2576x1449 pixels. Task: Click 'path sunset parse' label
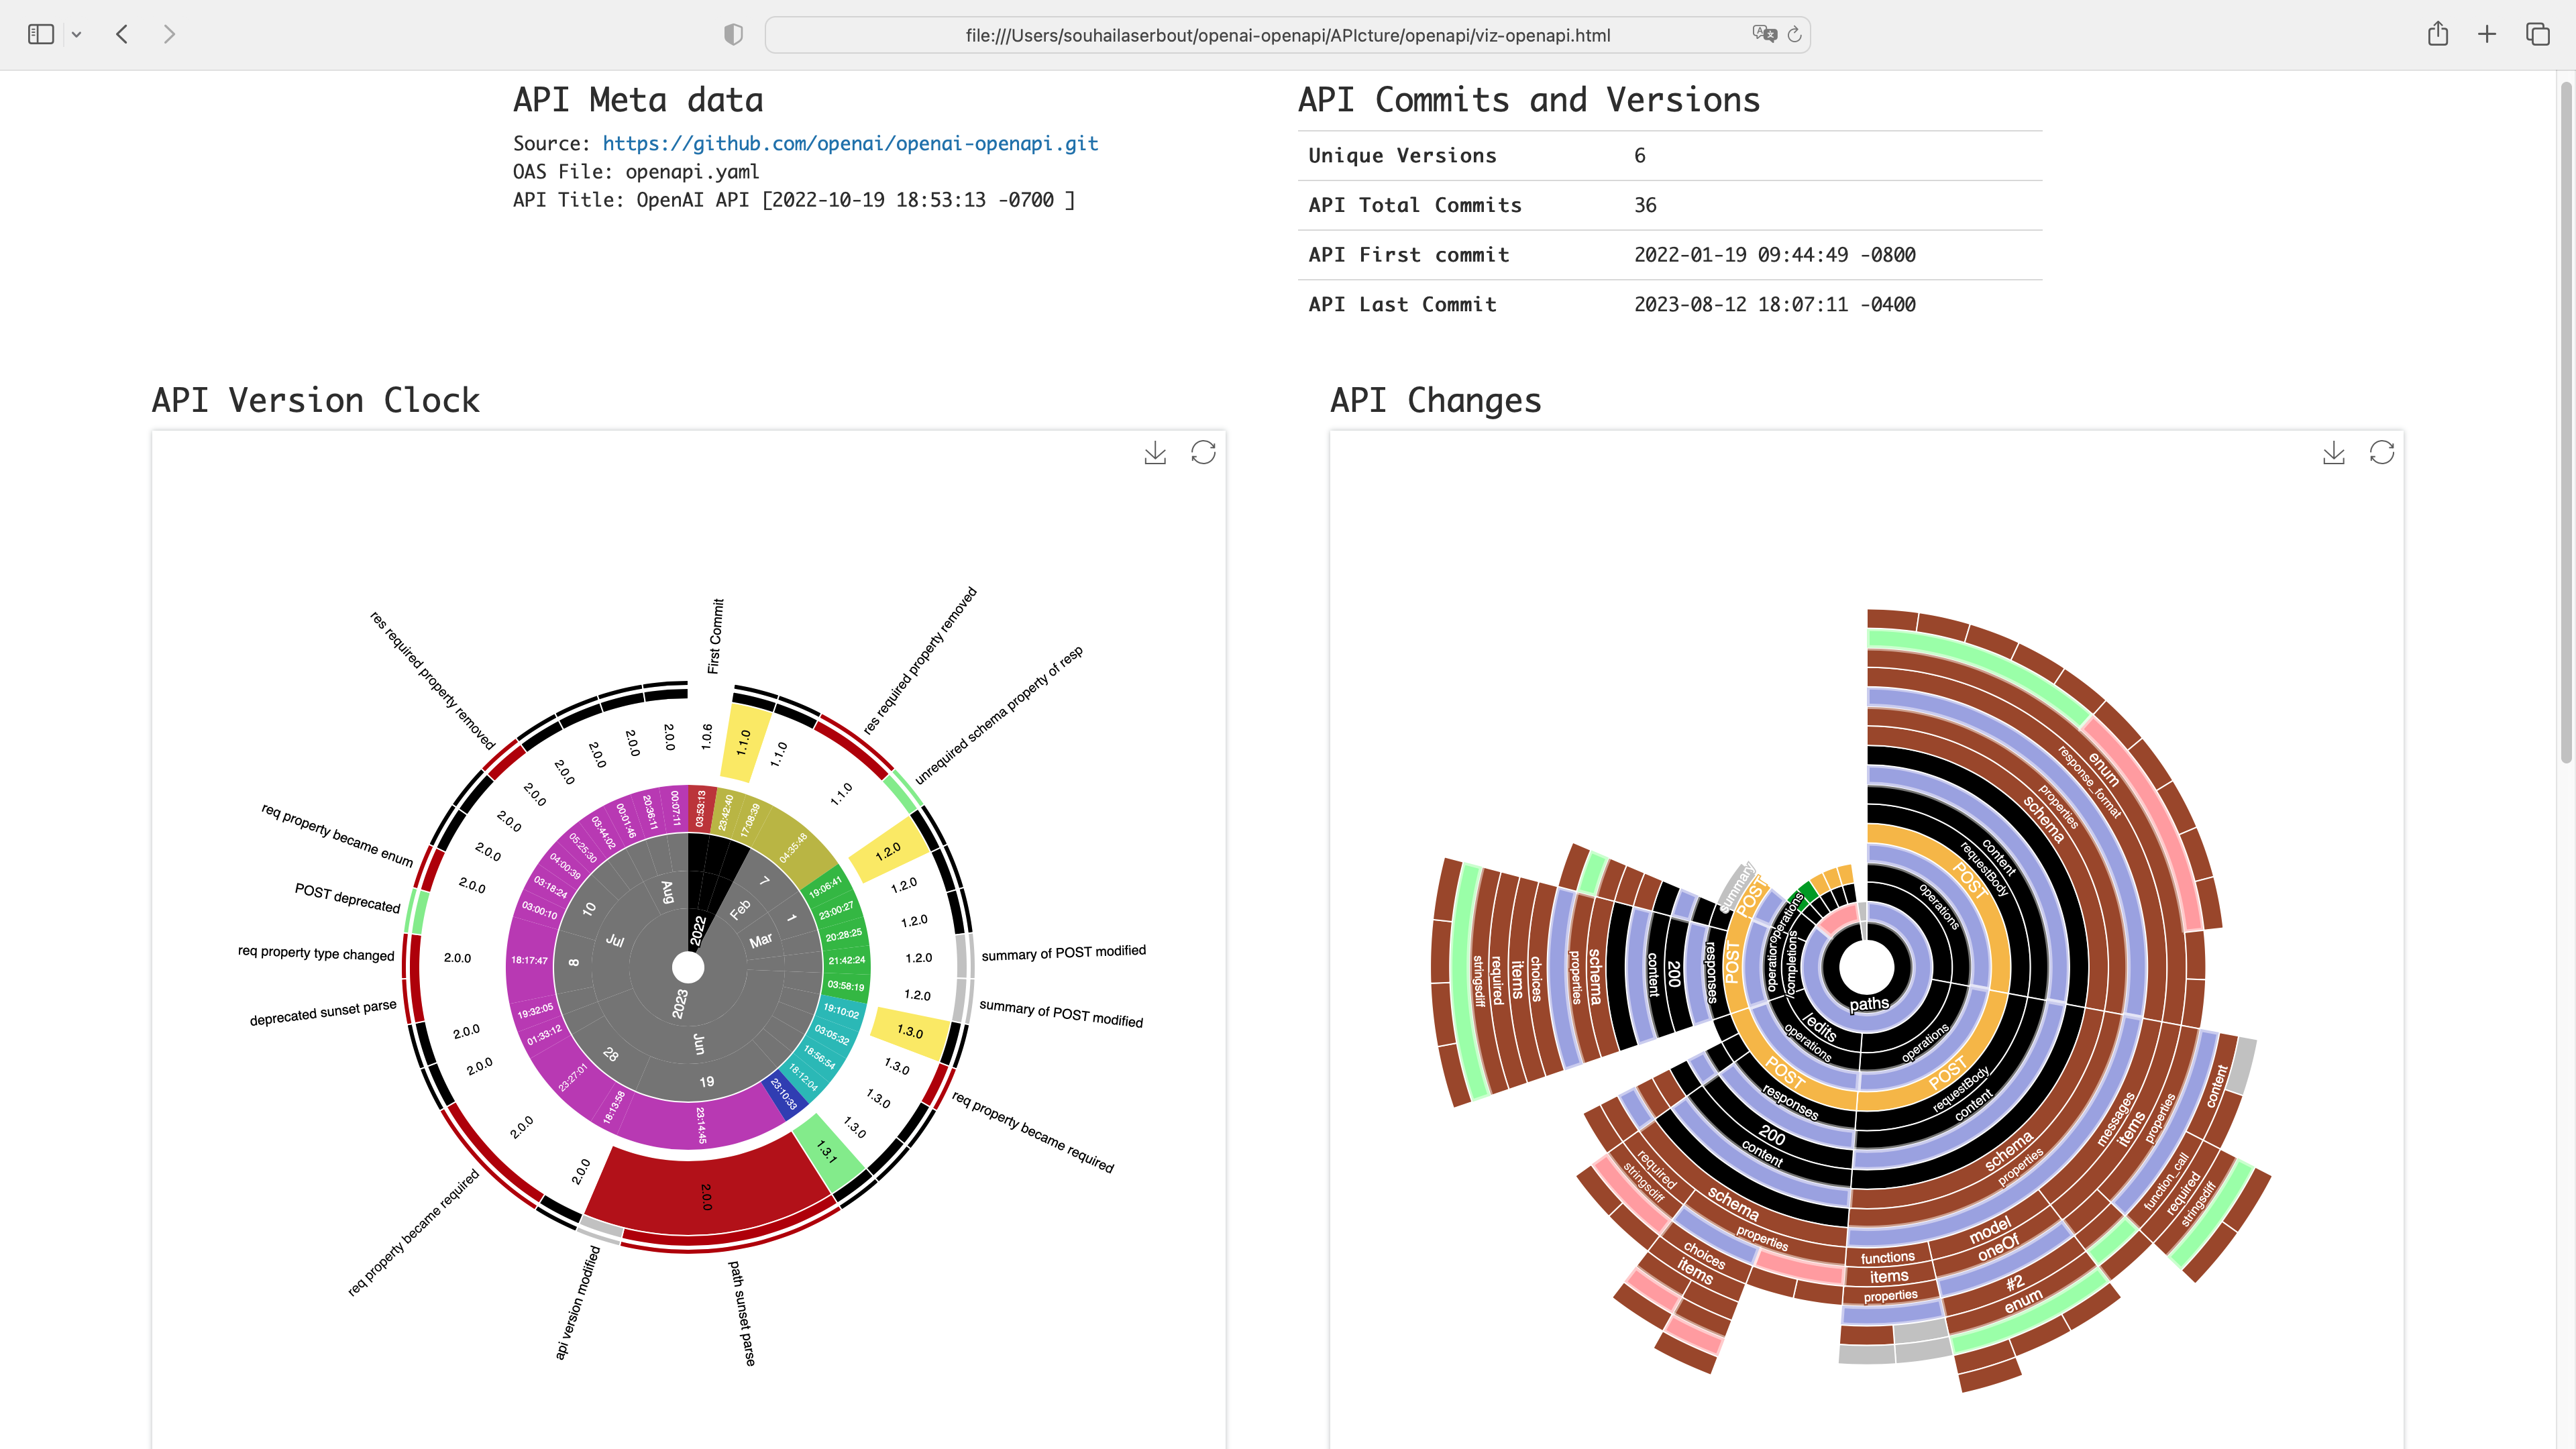[742, 1313]
